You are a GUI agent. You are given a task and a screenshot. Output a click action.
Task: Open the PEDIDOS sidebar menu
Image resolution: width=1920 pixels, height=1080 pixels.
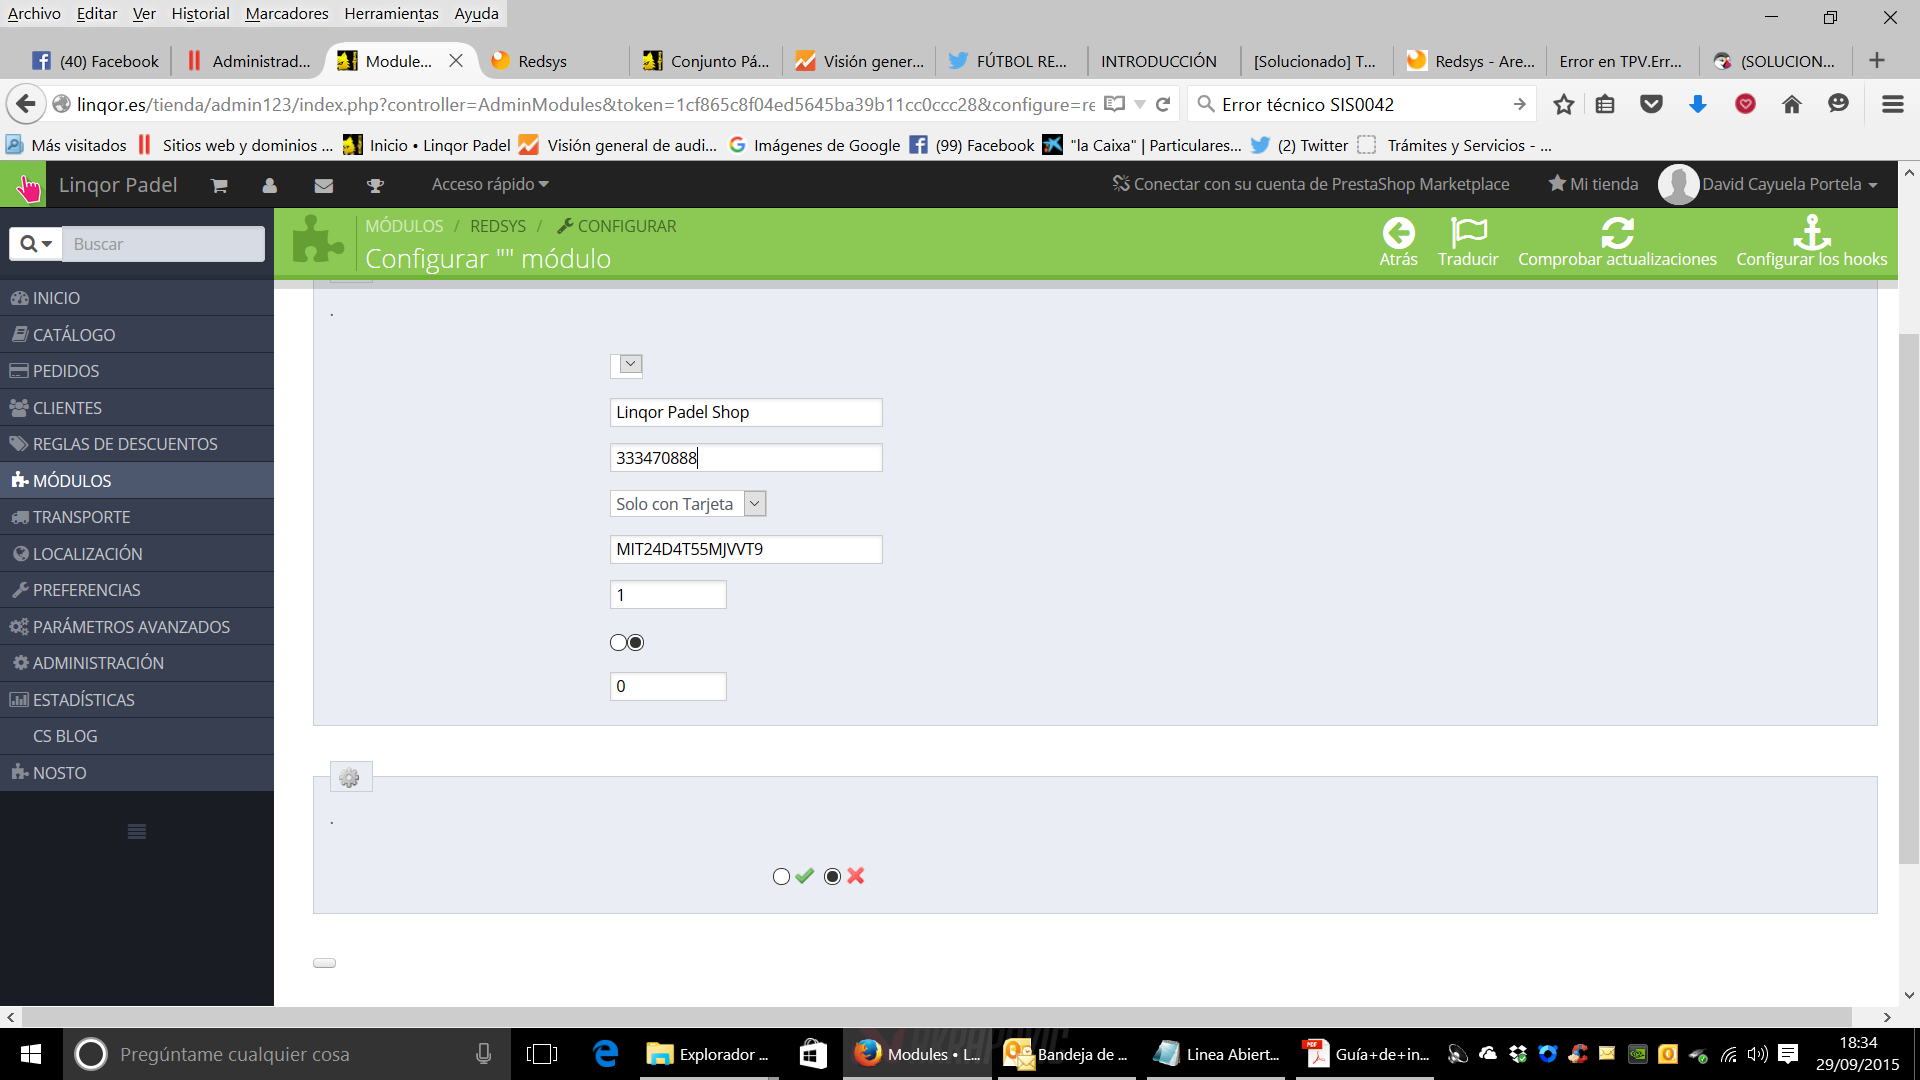click(x=66, y=371)
